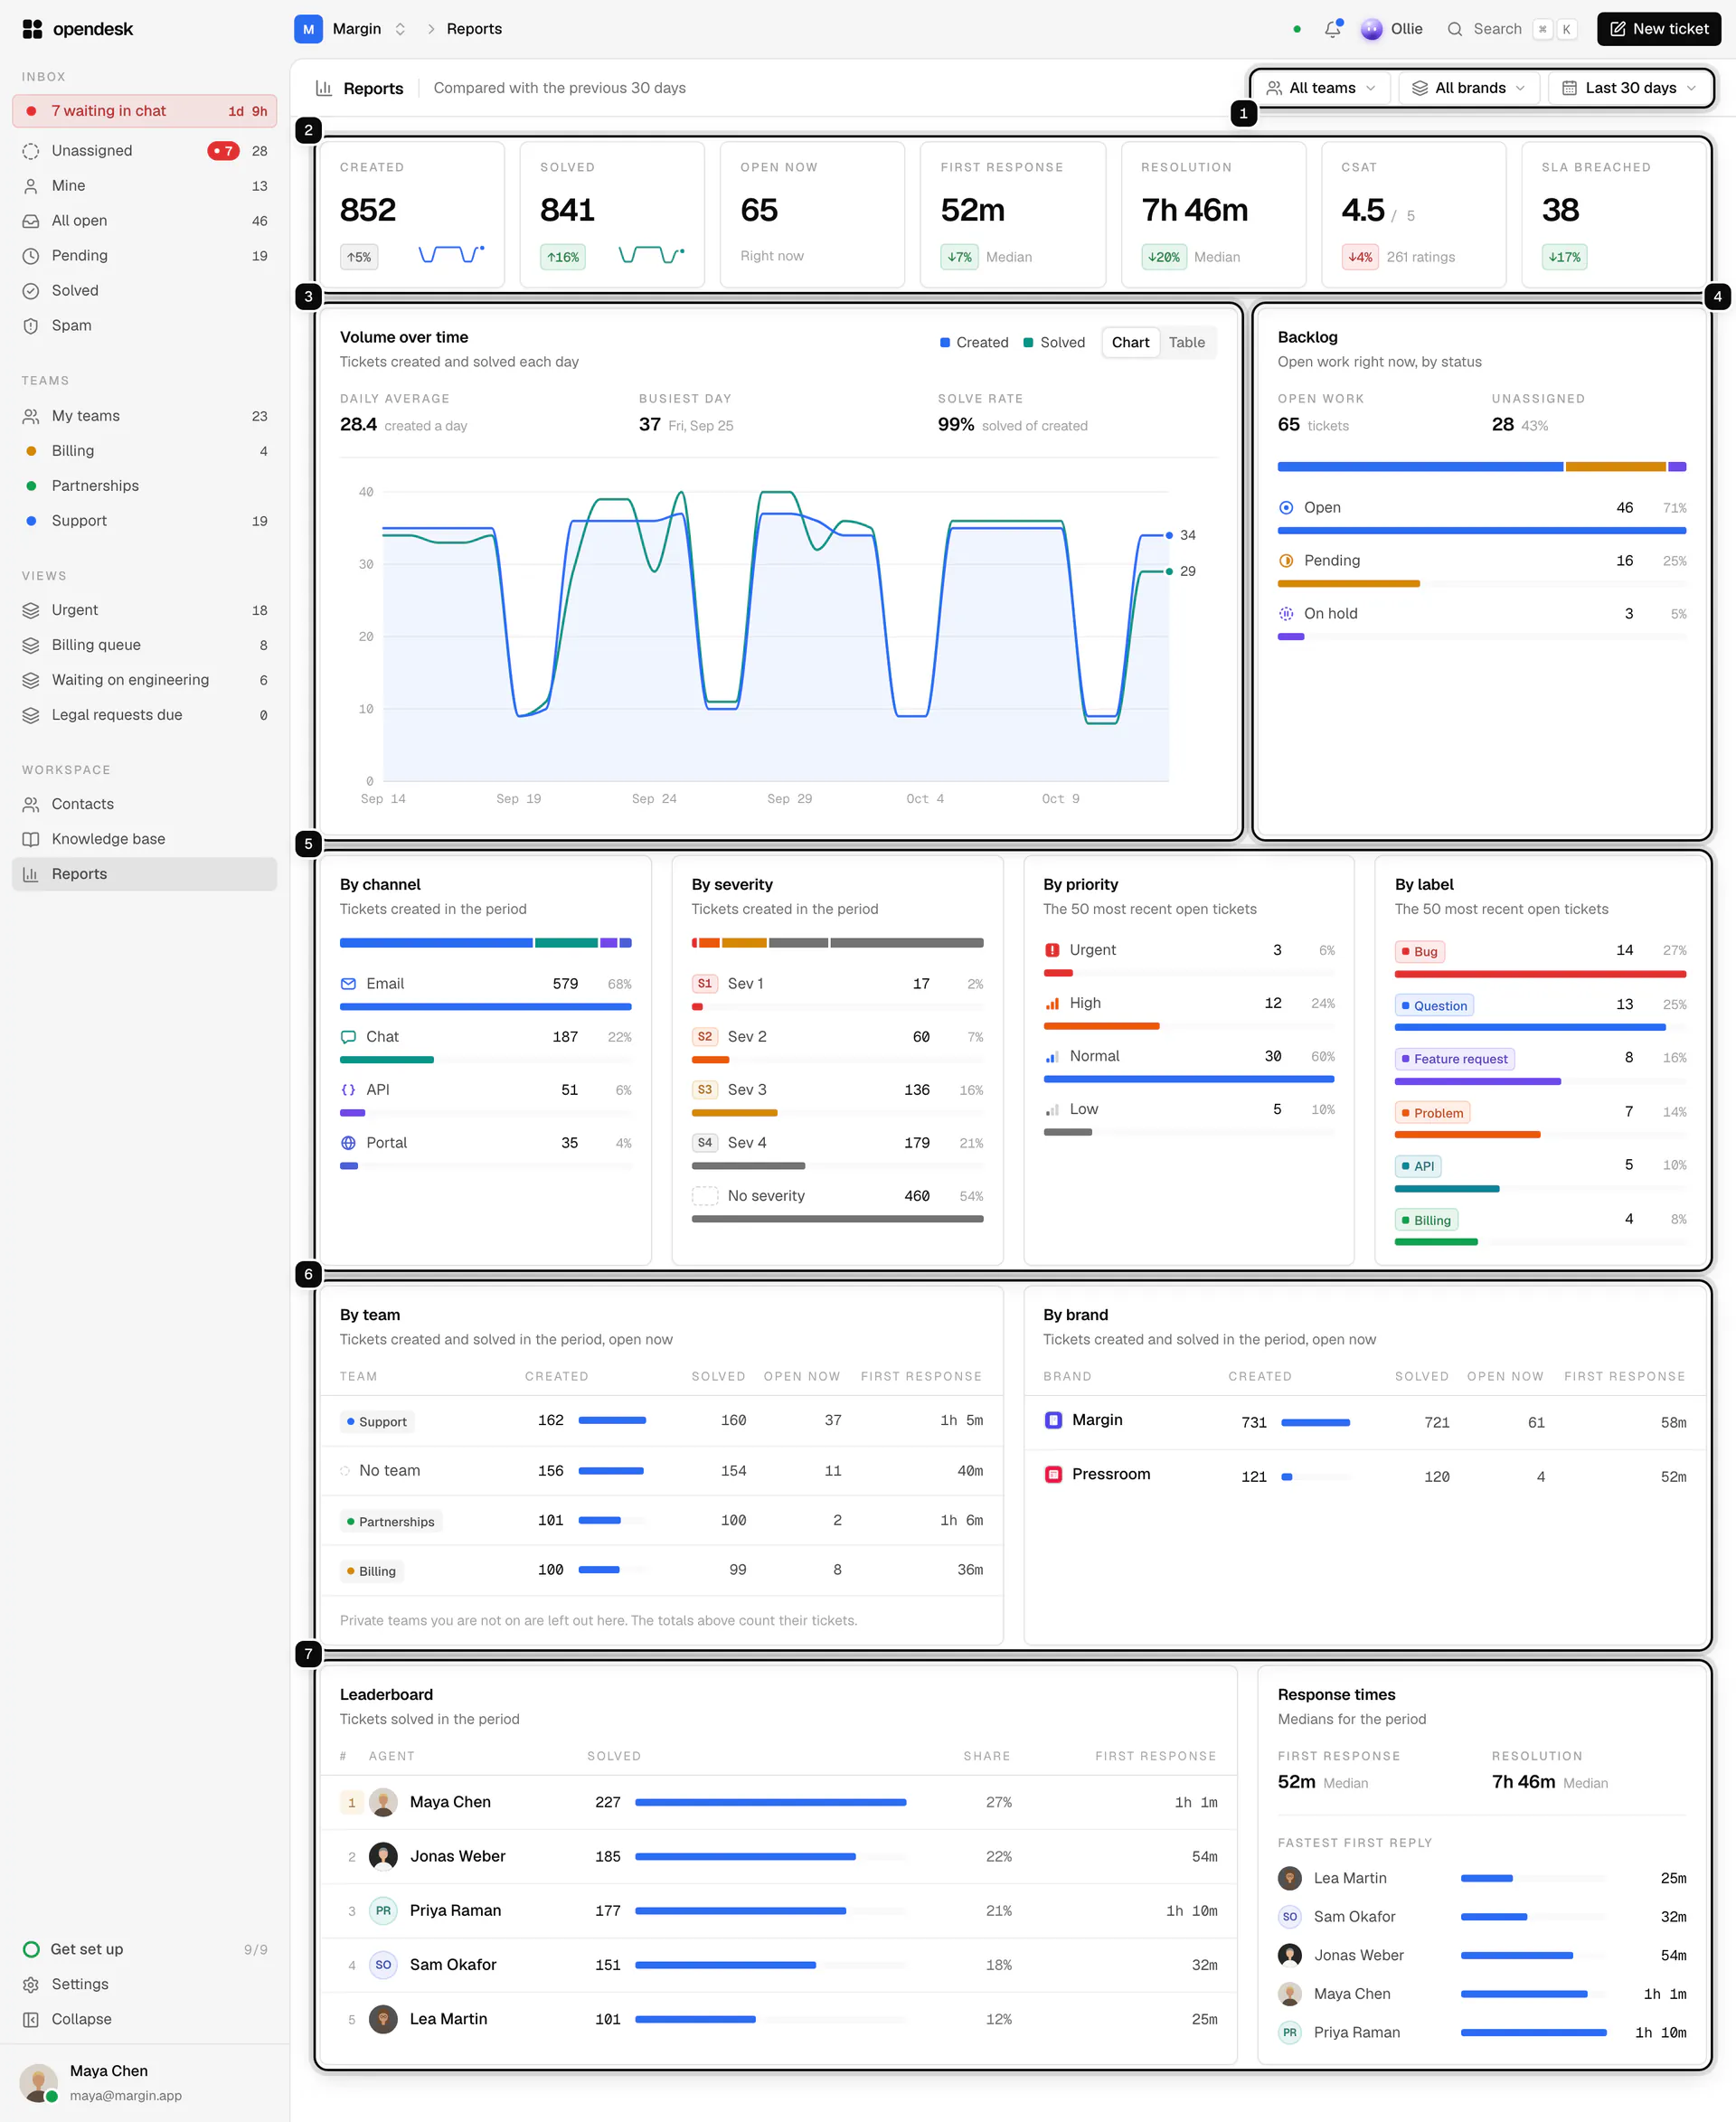Open Mine inbox person icon

[31, 186]
